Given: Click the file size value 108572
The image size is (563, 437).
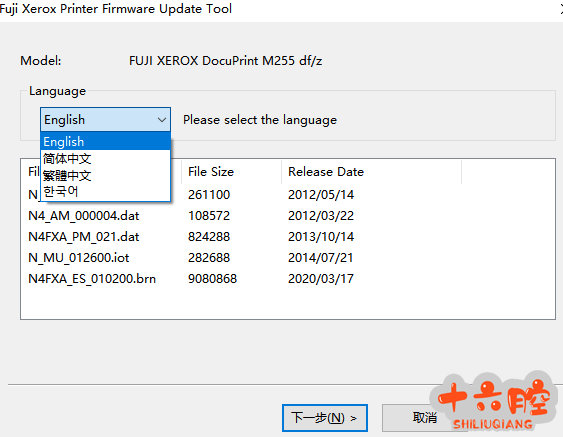Looking at the screenshot, I should pyautogui.click(x=209, y=216).
